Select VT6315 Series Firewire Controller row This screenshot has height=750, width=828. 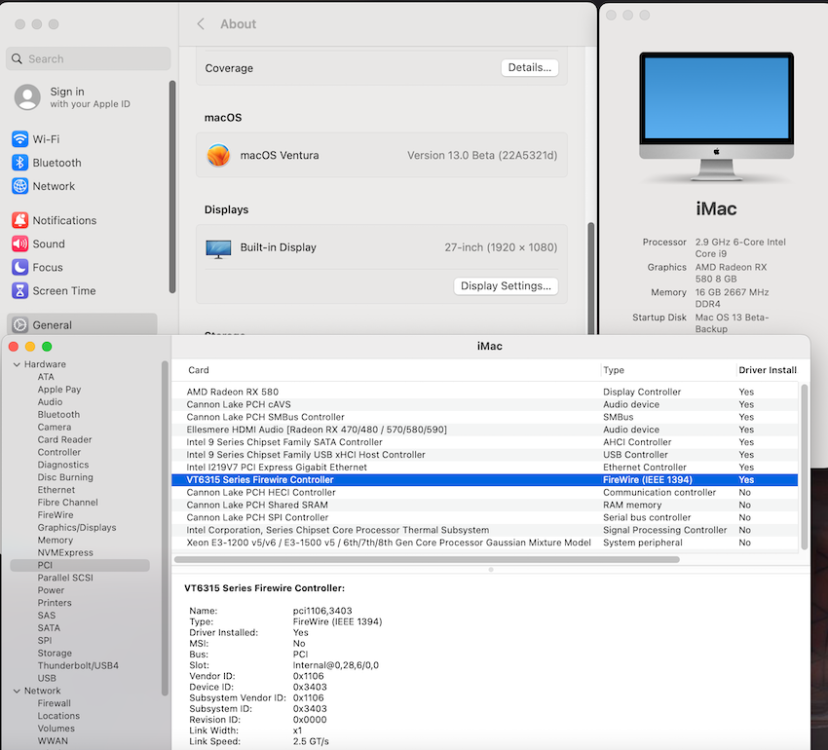[485, 480]
